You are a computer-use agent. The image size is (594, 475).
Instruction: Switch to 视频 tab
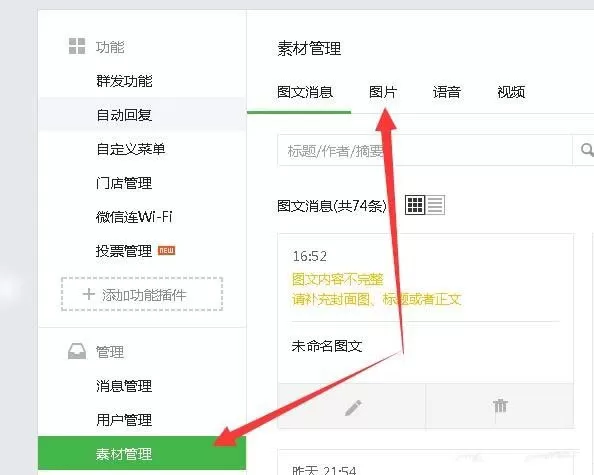point(511,92)
